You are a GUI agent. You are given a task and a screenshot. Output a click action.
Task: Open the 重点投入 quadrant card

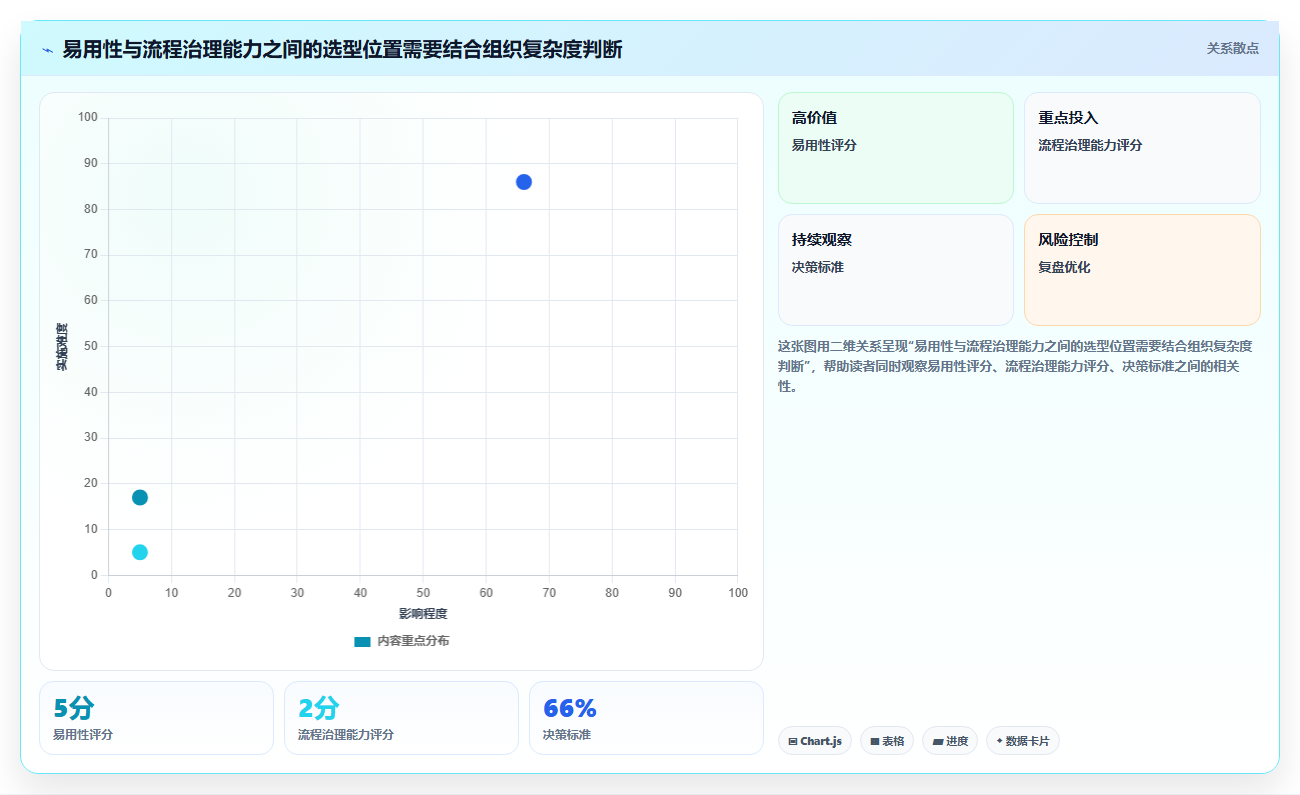click(1142, 148)
